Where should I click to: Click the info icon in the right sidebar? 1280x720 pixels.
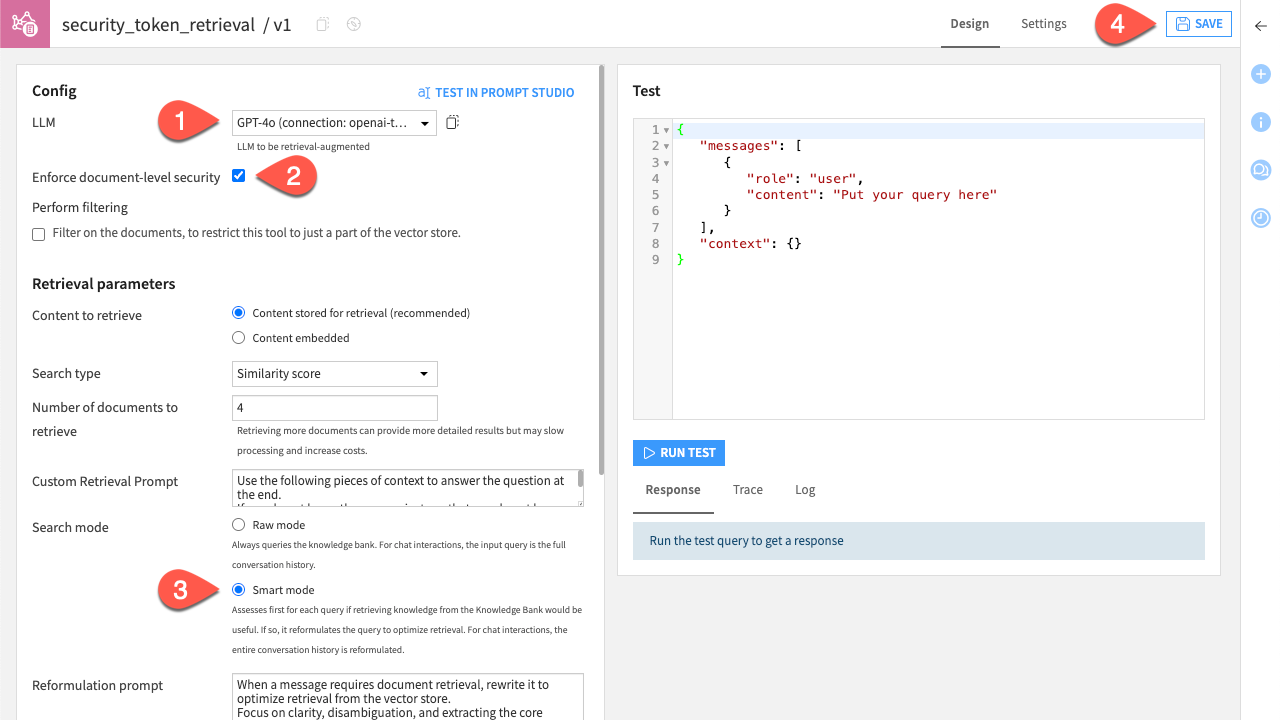click(x=1260, y=121)
